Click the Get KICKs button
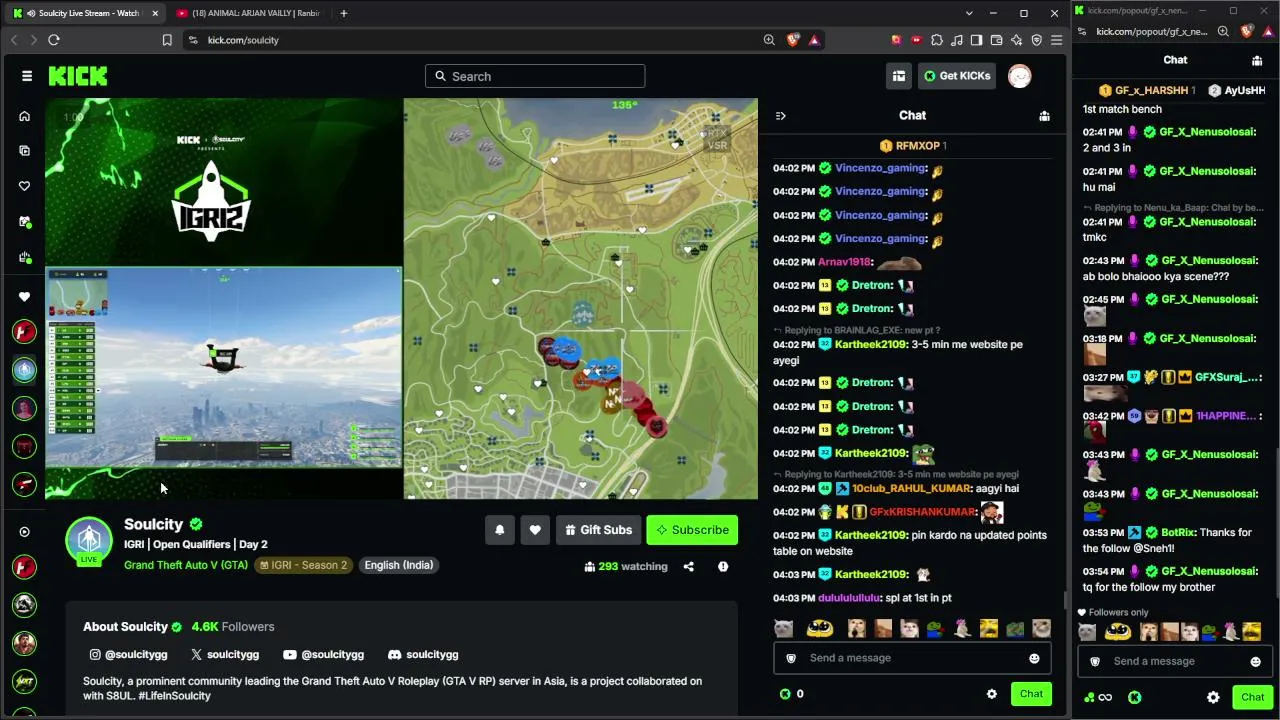 pyautogui.click(x=957, y=76)
